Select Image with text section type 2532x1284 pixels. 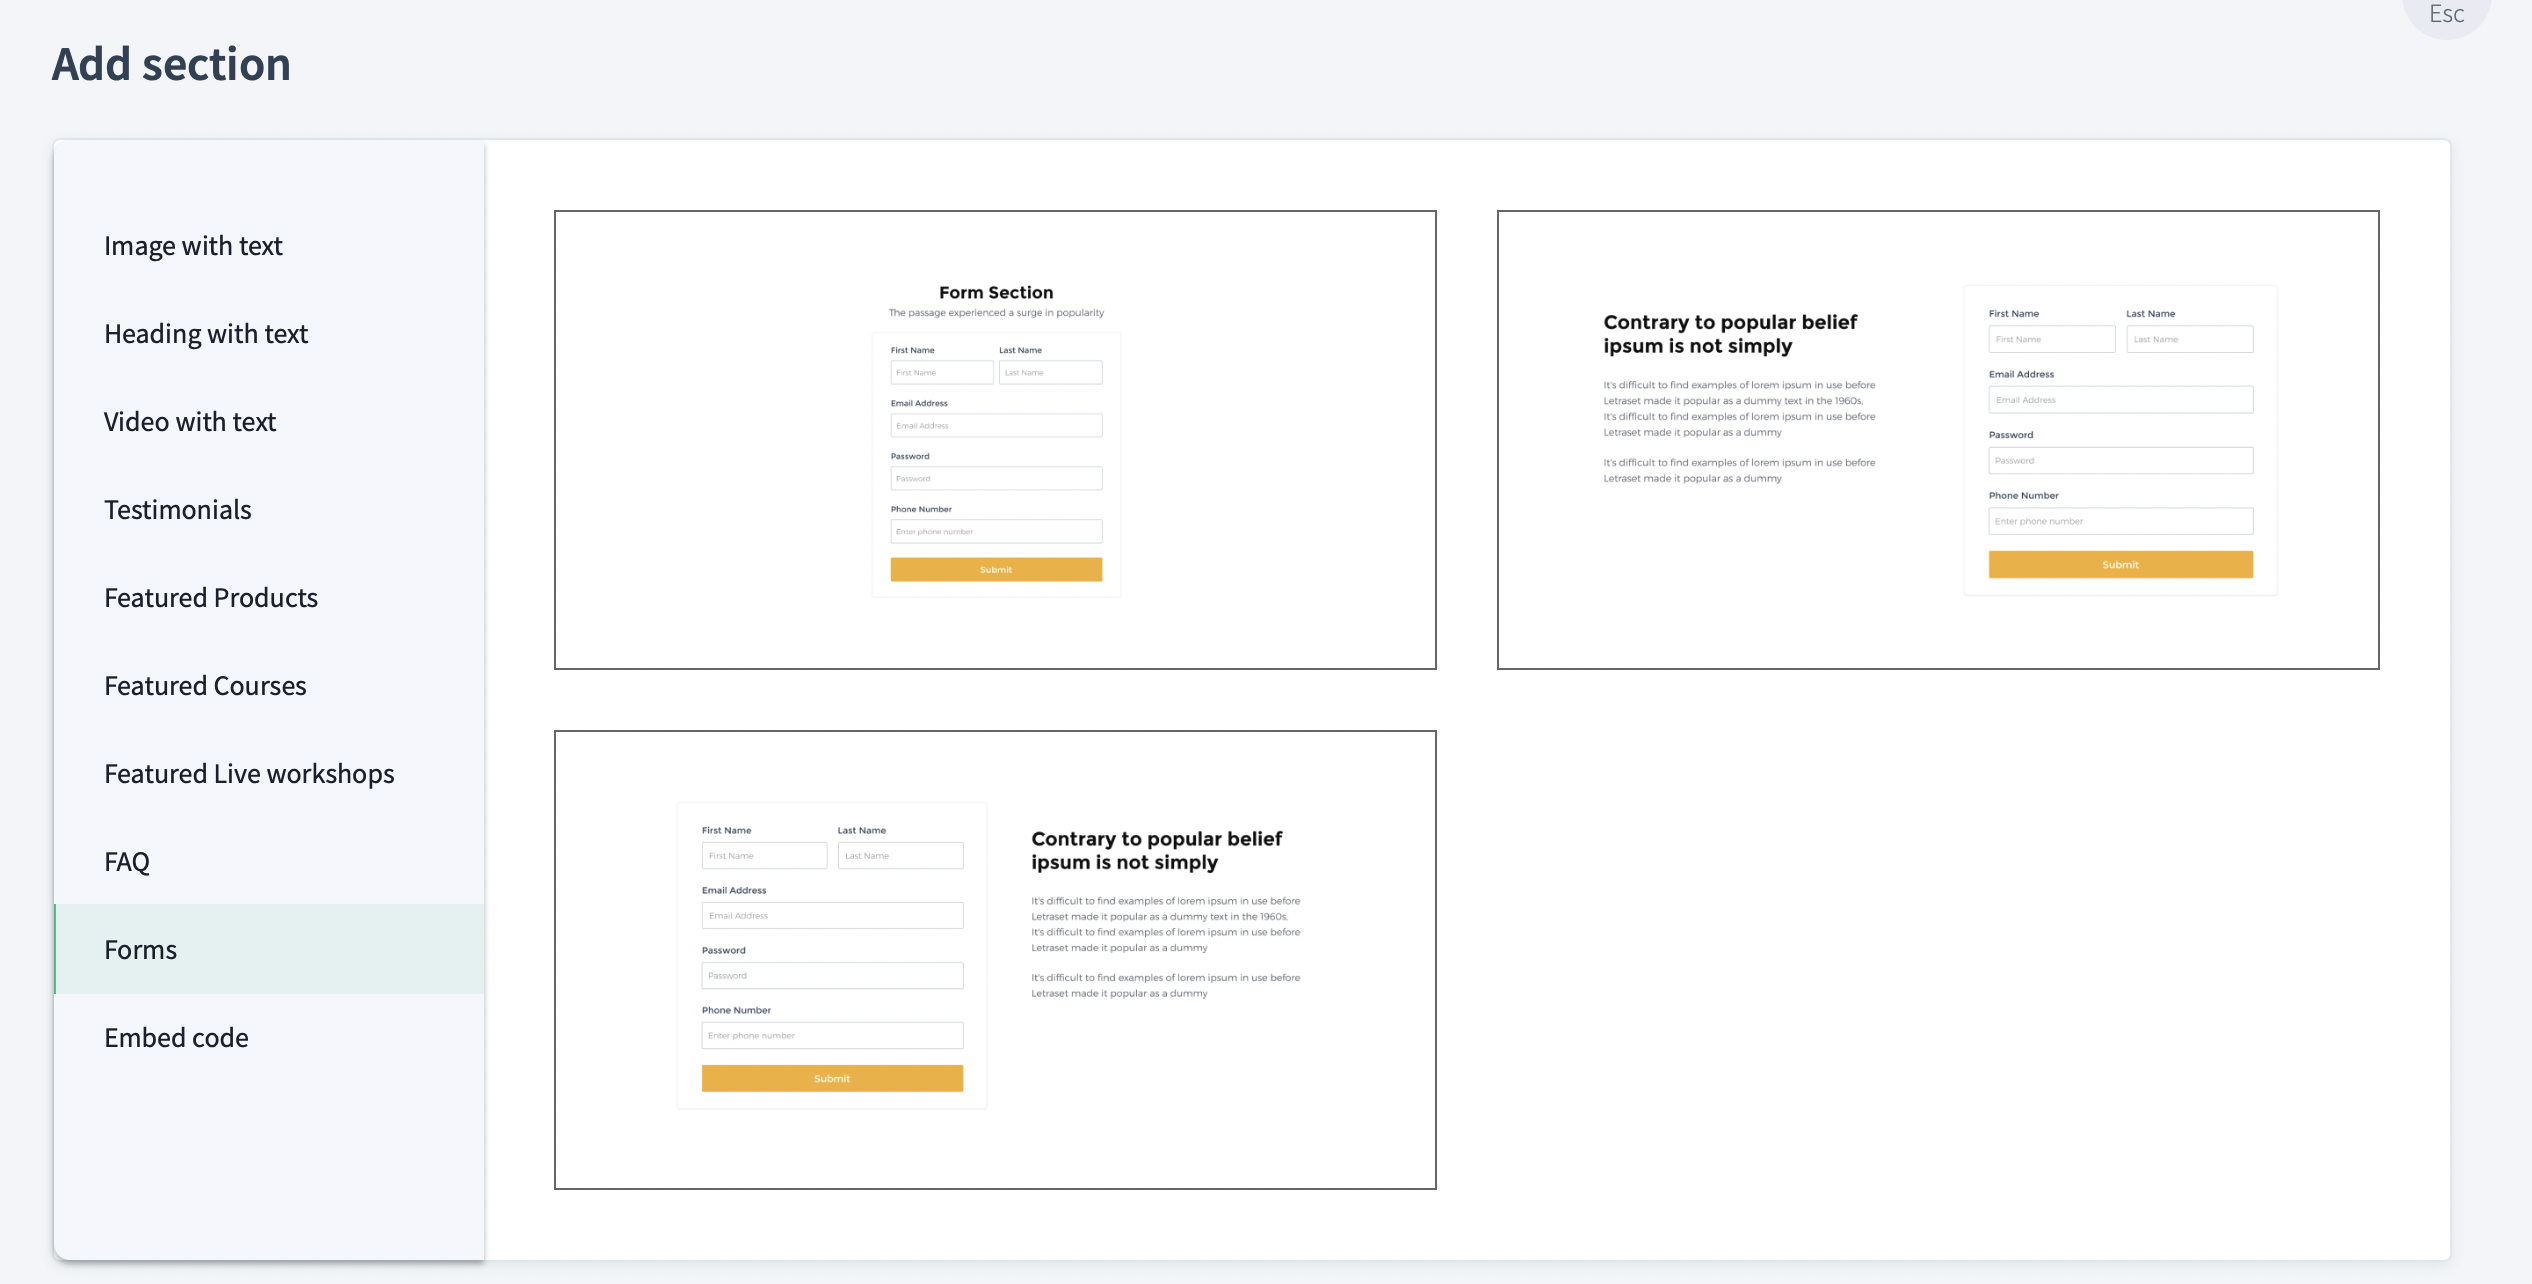pyautogui.click(x=193, y=246)
